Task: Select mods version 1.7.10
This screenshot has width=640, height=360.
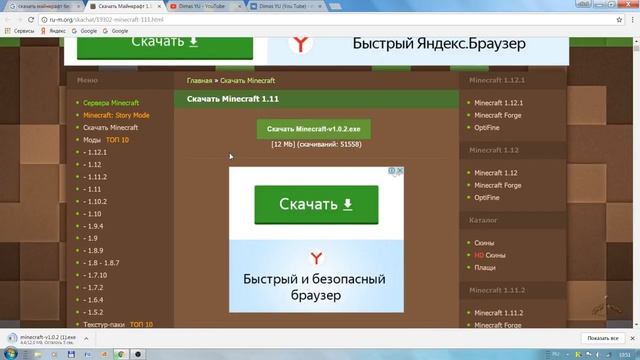Action: [x=95, y=275]
